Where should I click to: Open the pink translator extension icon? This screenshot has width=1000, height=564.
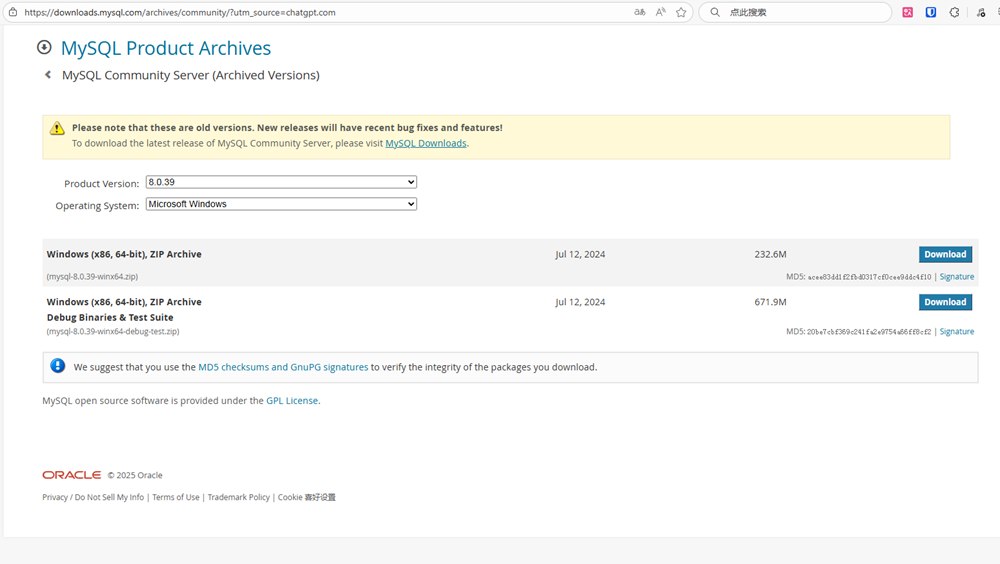tap(908, 12)
